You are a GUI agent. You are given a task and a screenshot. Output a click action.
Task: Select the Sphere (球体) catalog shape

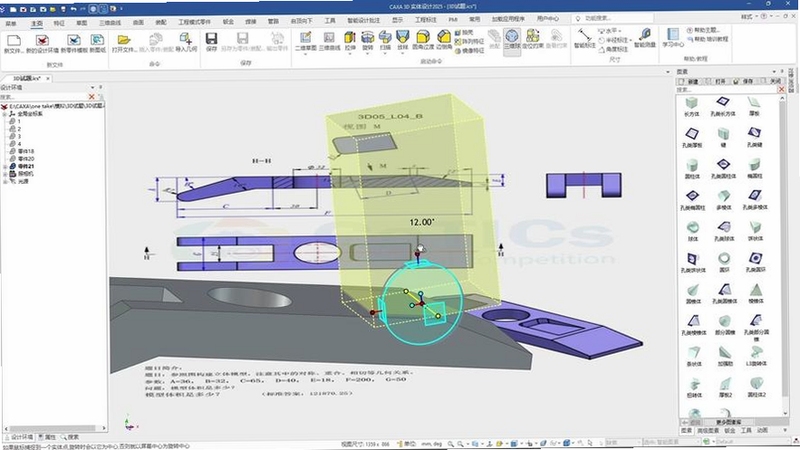coord(692,231)
